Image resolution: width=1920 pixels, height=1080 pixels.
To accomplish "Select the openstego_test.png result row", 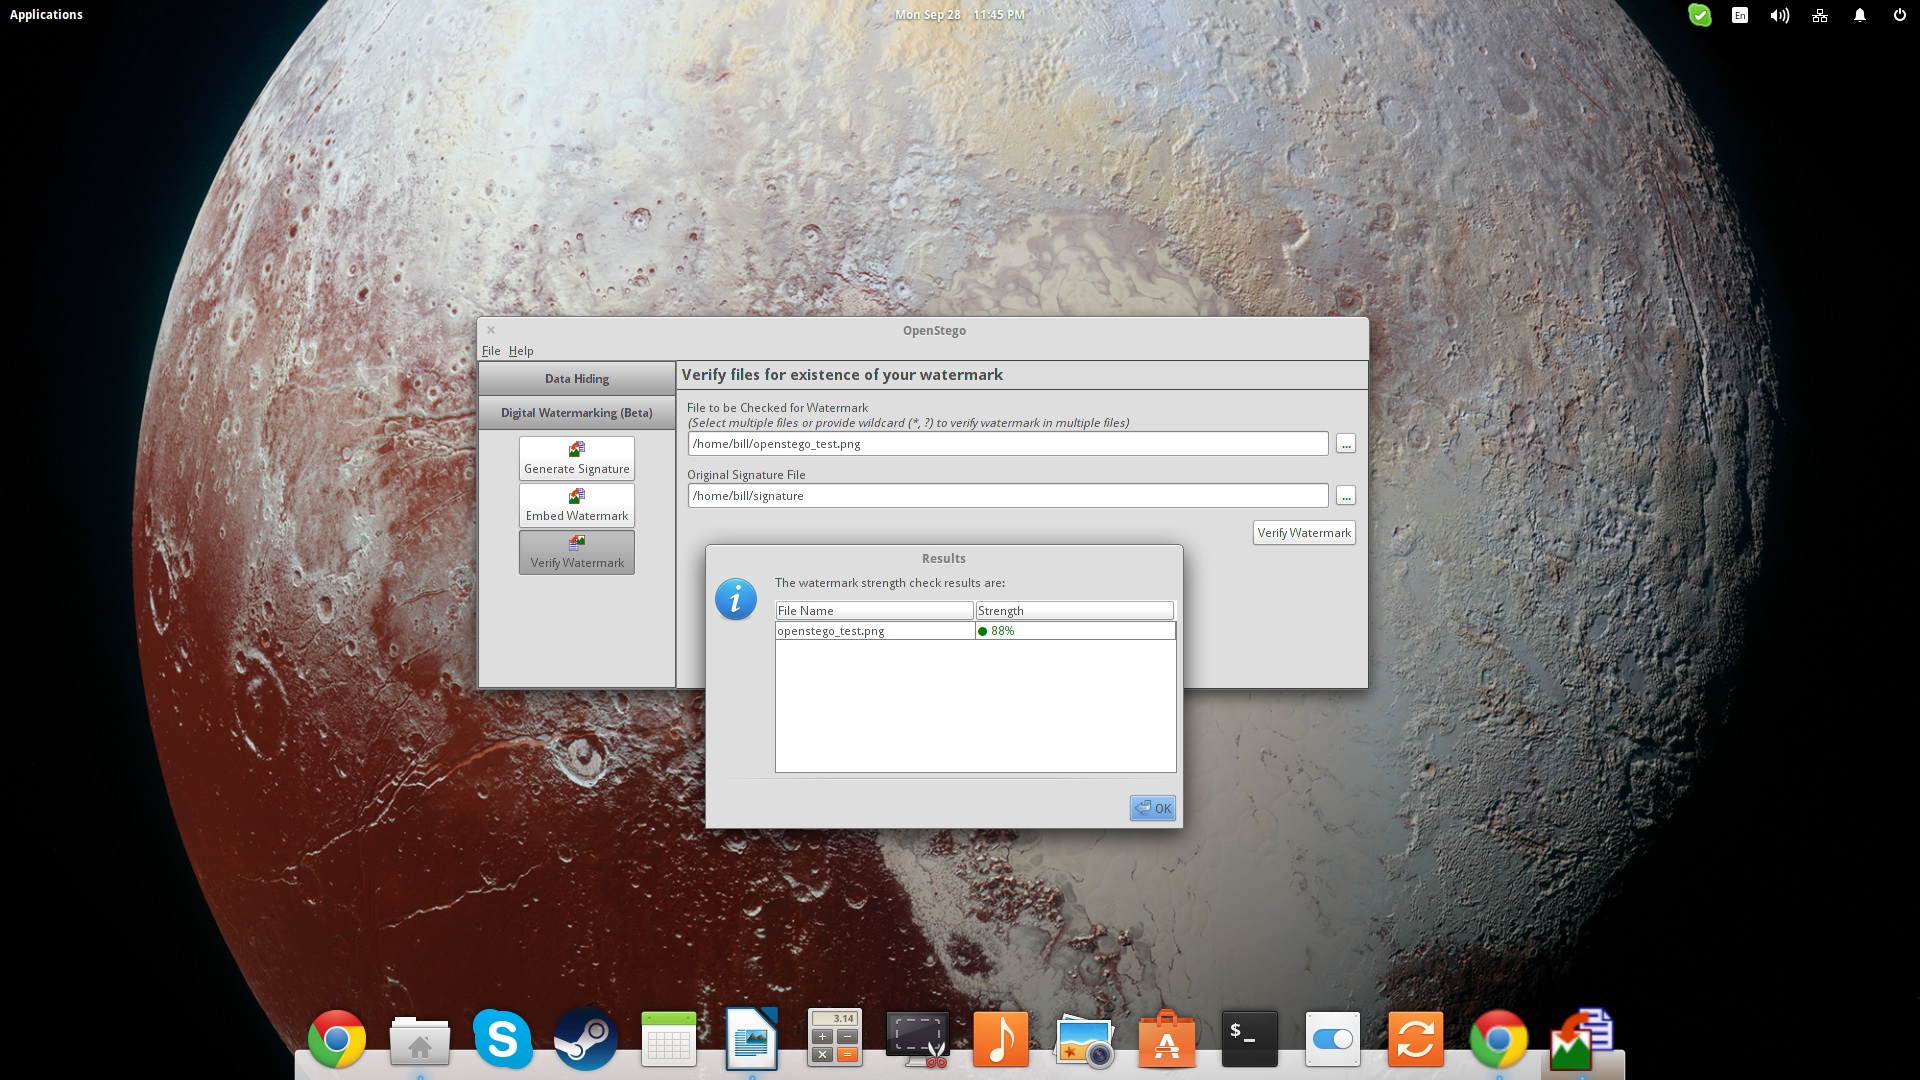I will pyautogui.click(x=975, y=631).
